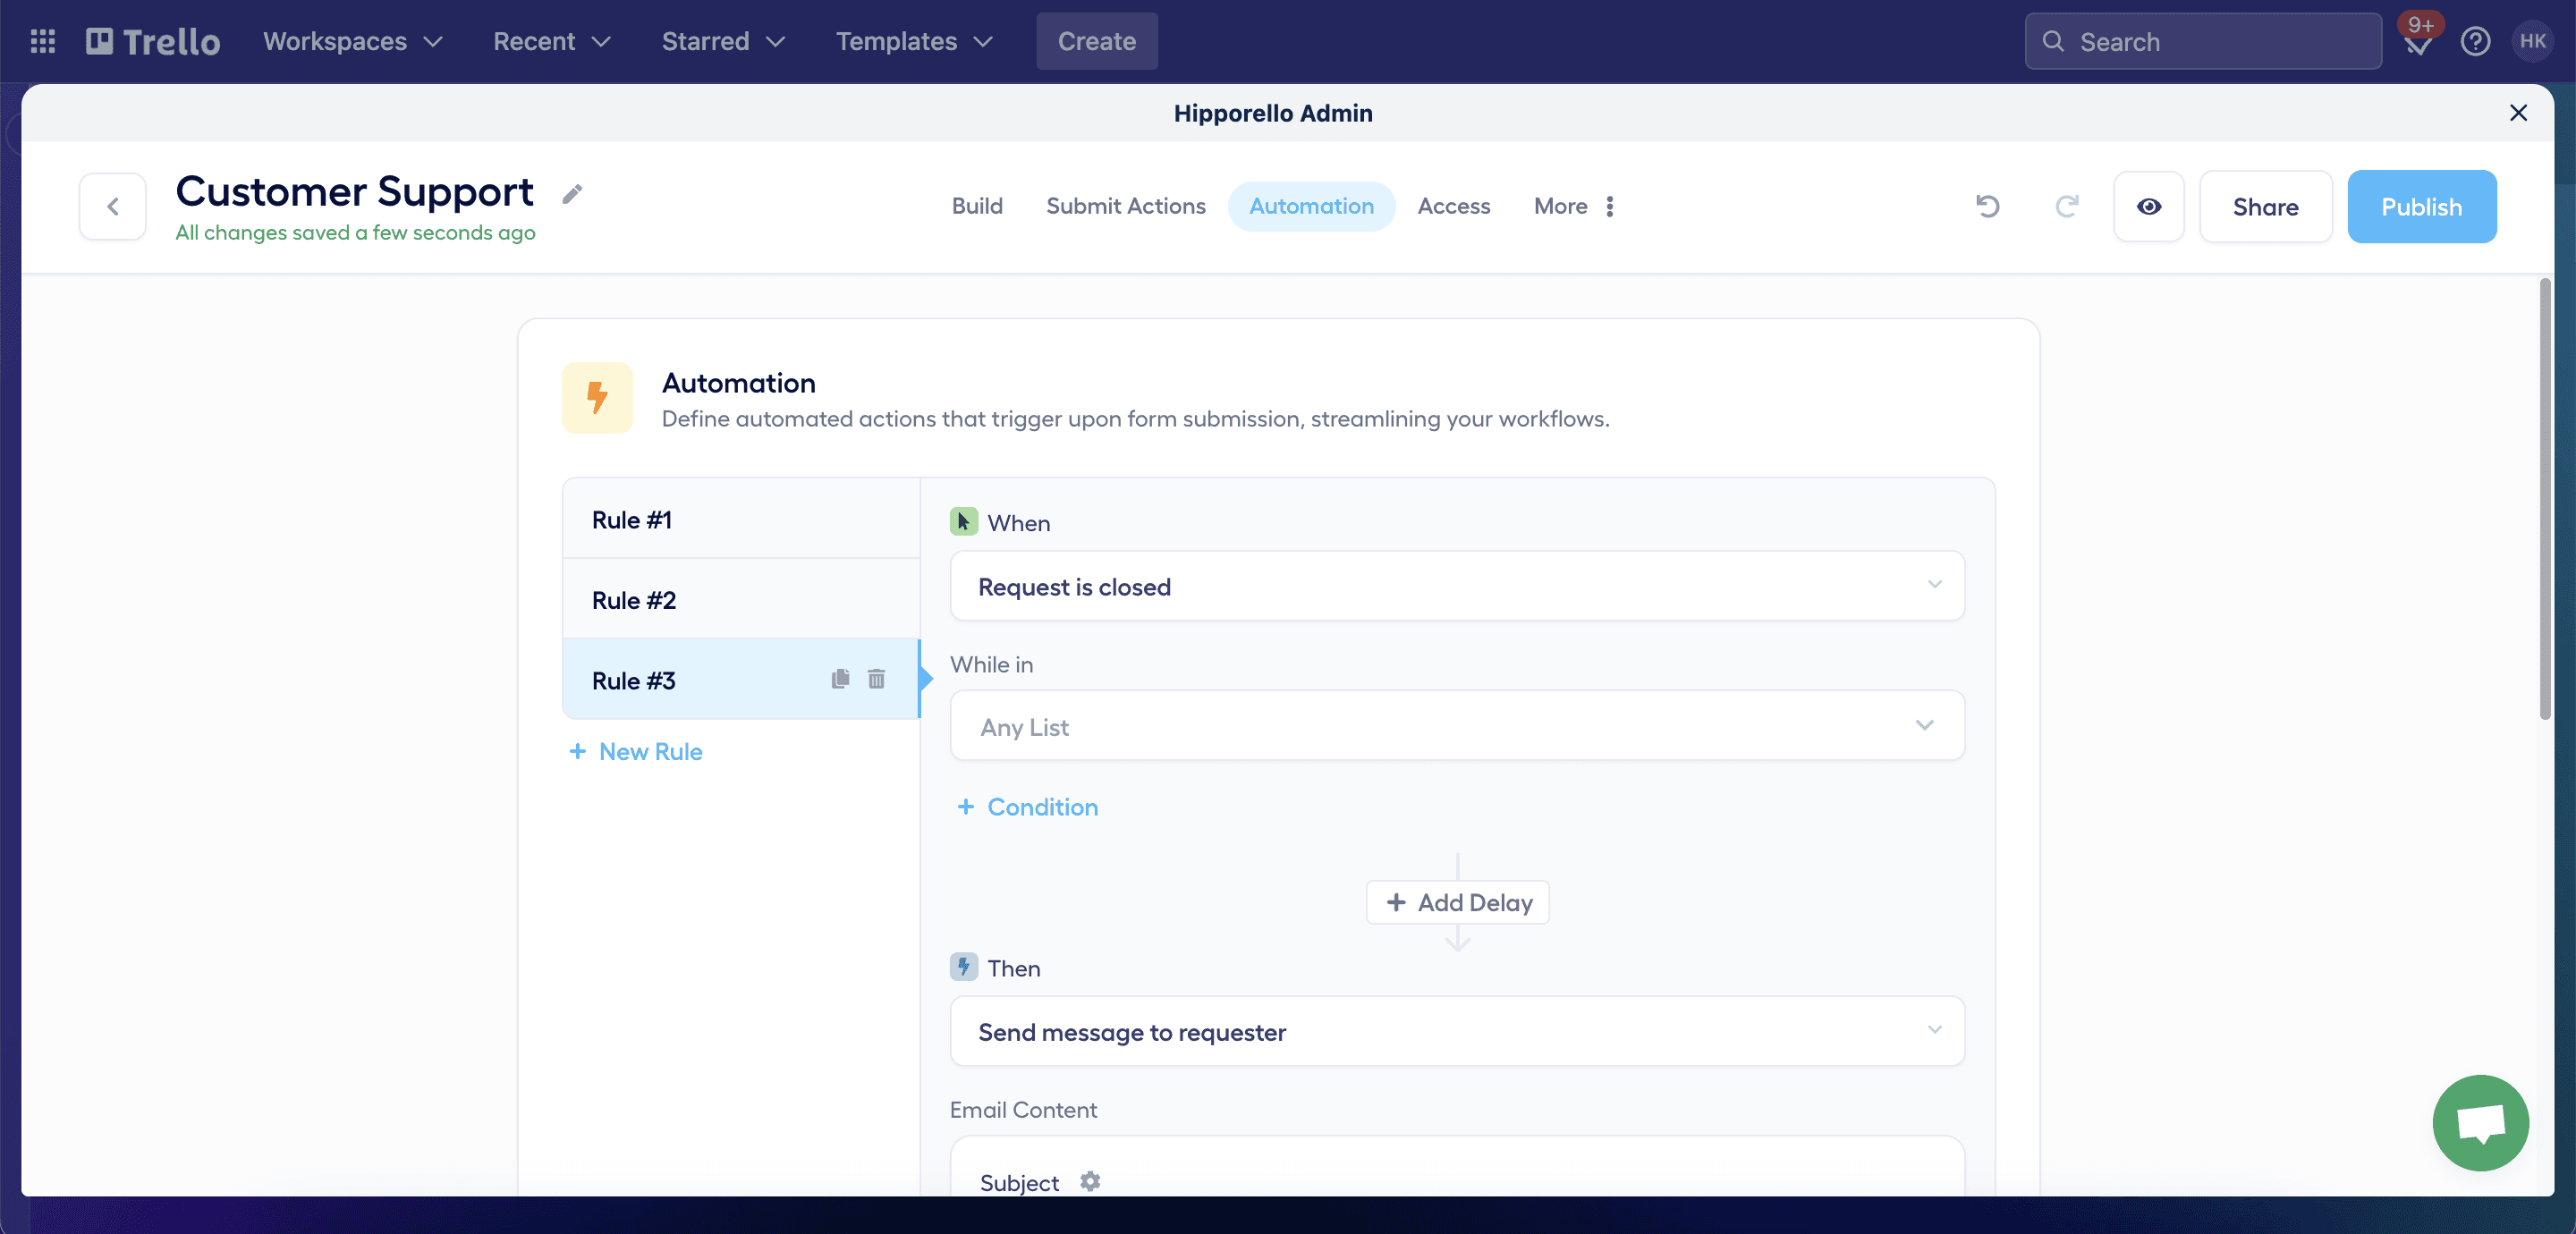This screenshot has width=2576, height=1234.
Task: Edit the Customer Support form name
Action: (572, 194)
